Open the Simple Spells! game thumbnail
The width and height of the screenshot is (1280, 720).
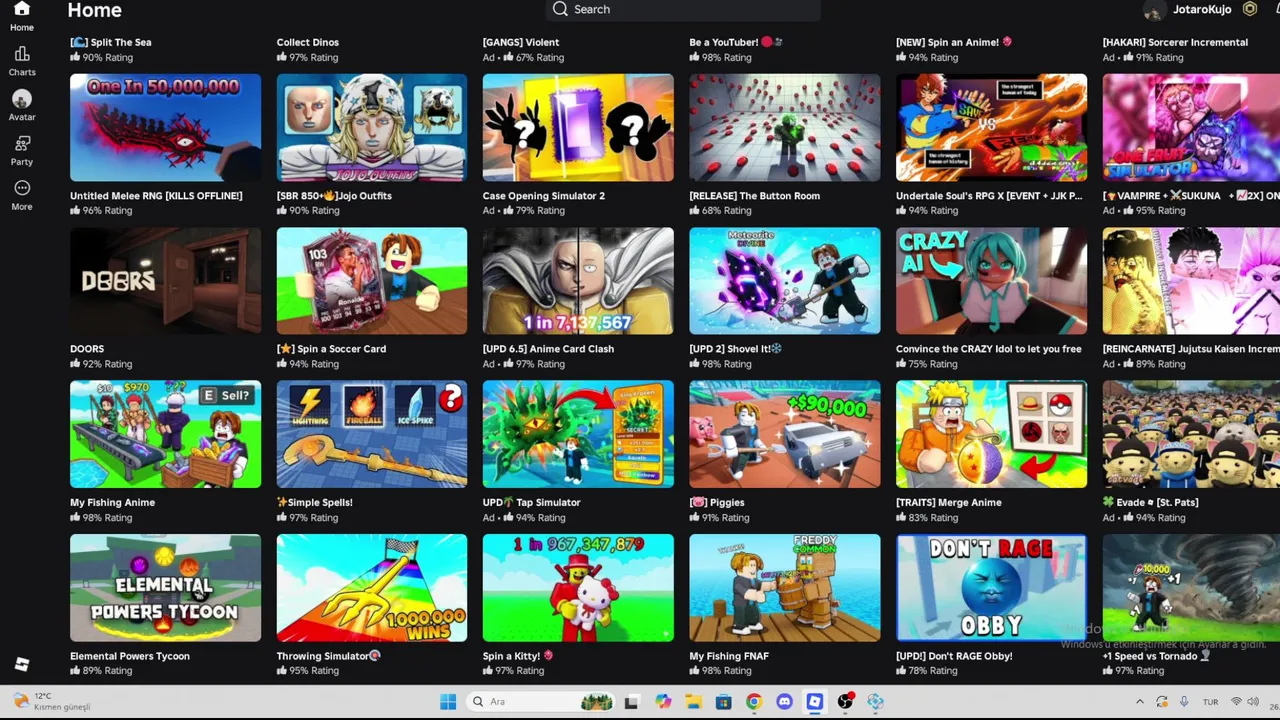(372, 434)
